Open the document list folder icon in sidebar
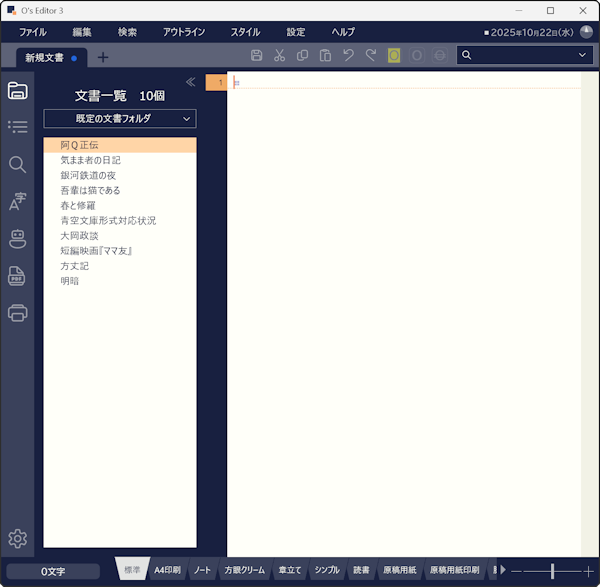 tap(17, 91)
